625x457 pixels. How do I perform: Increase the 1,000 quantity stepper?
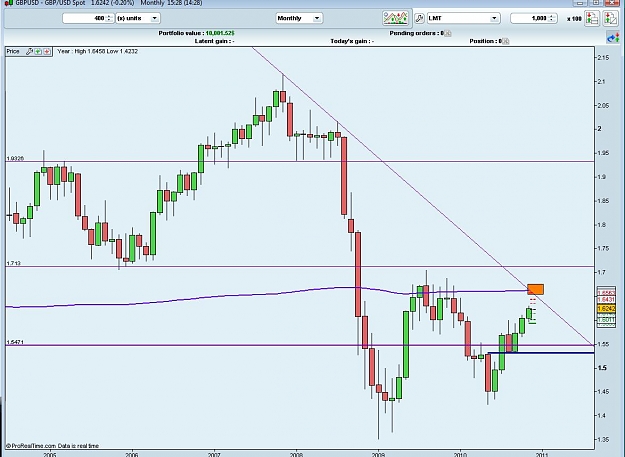point(552,16)
